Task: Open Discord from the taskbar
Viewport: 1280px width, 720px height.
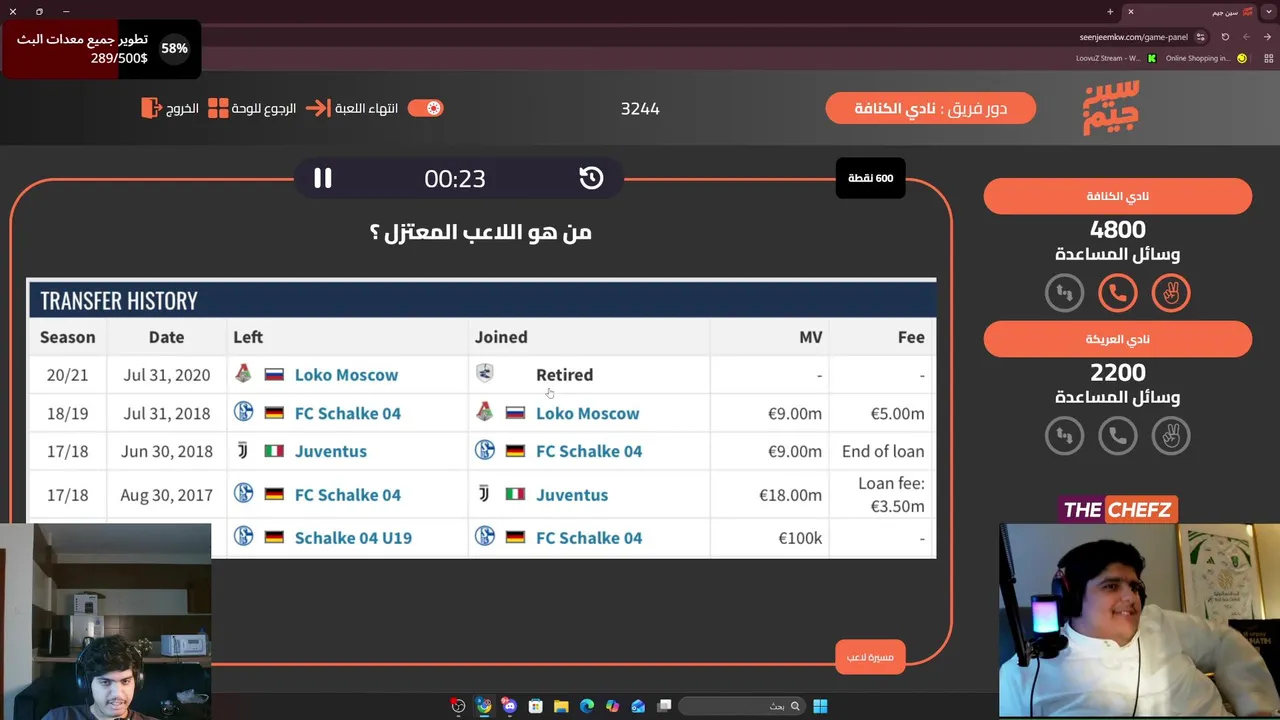Action: pos(510,706)
